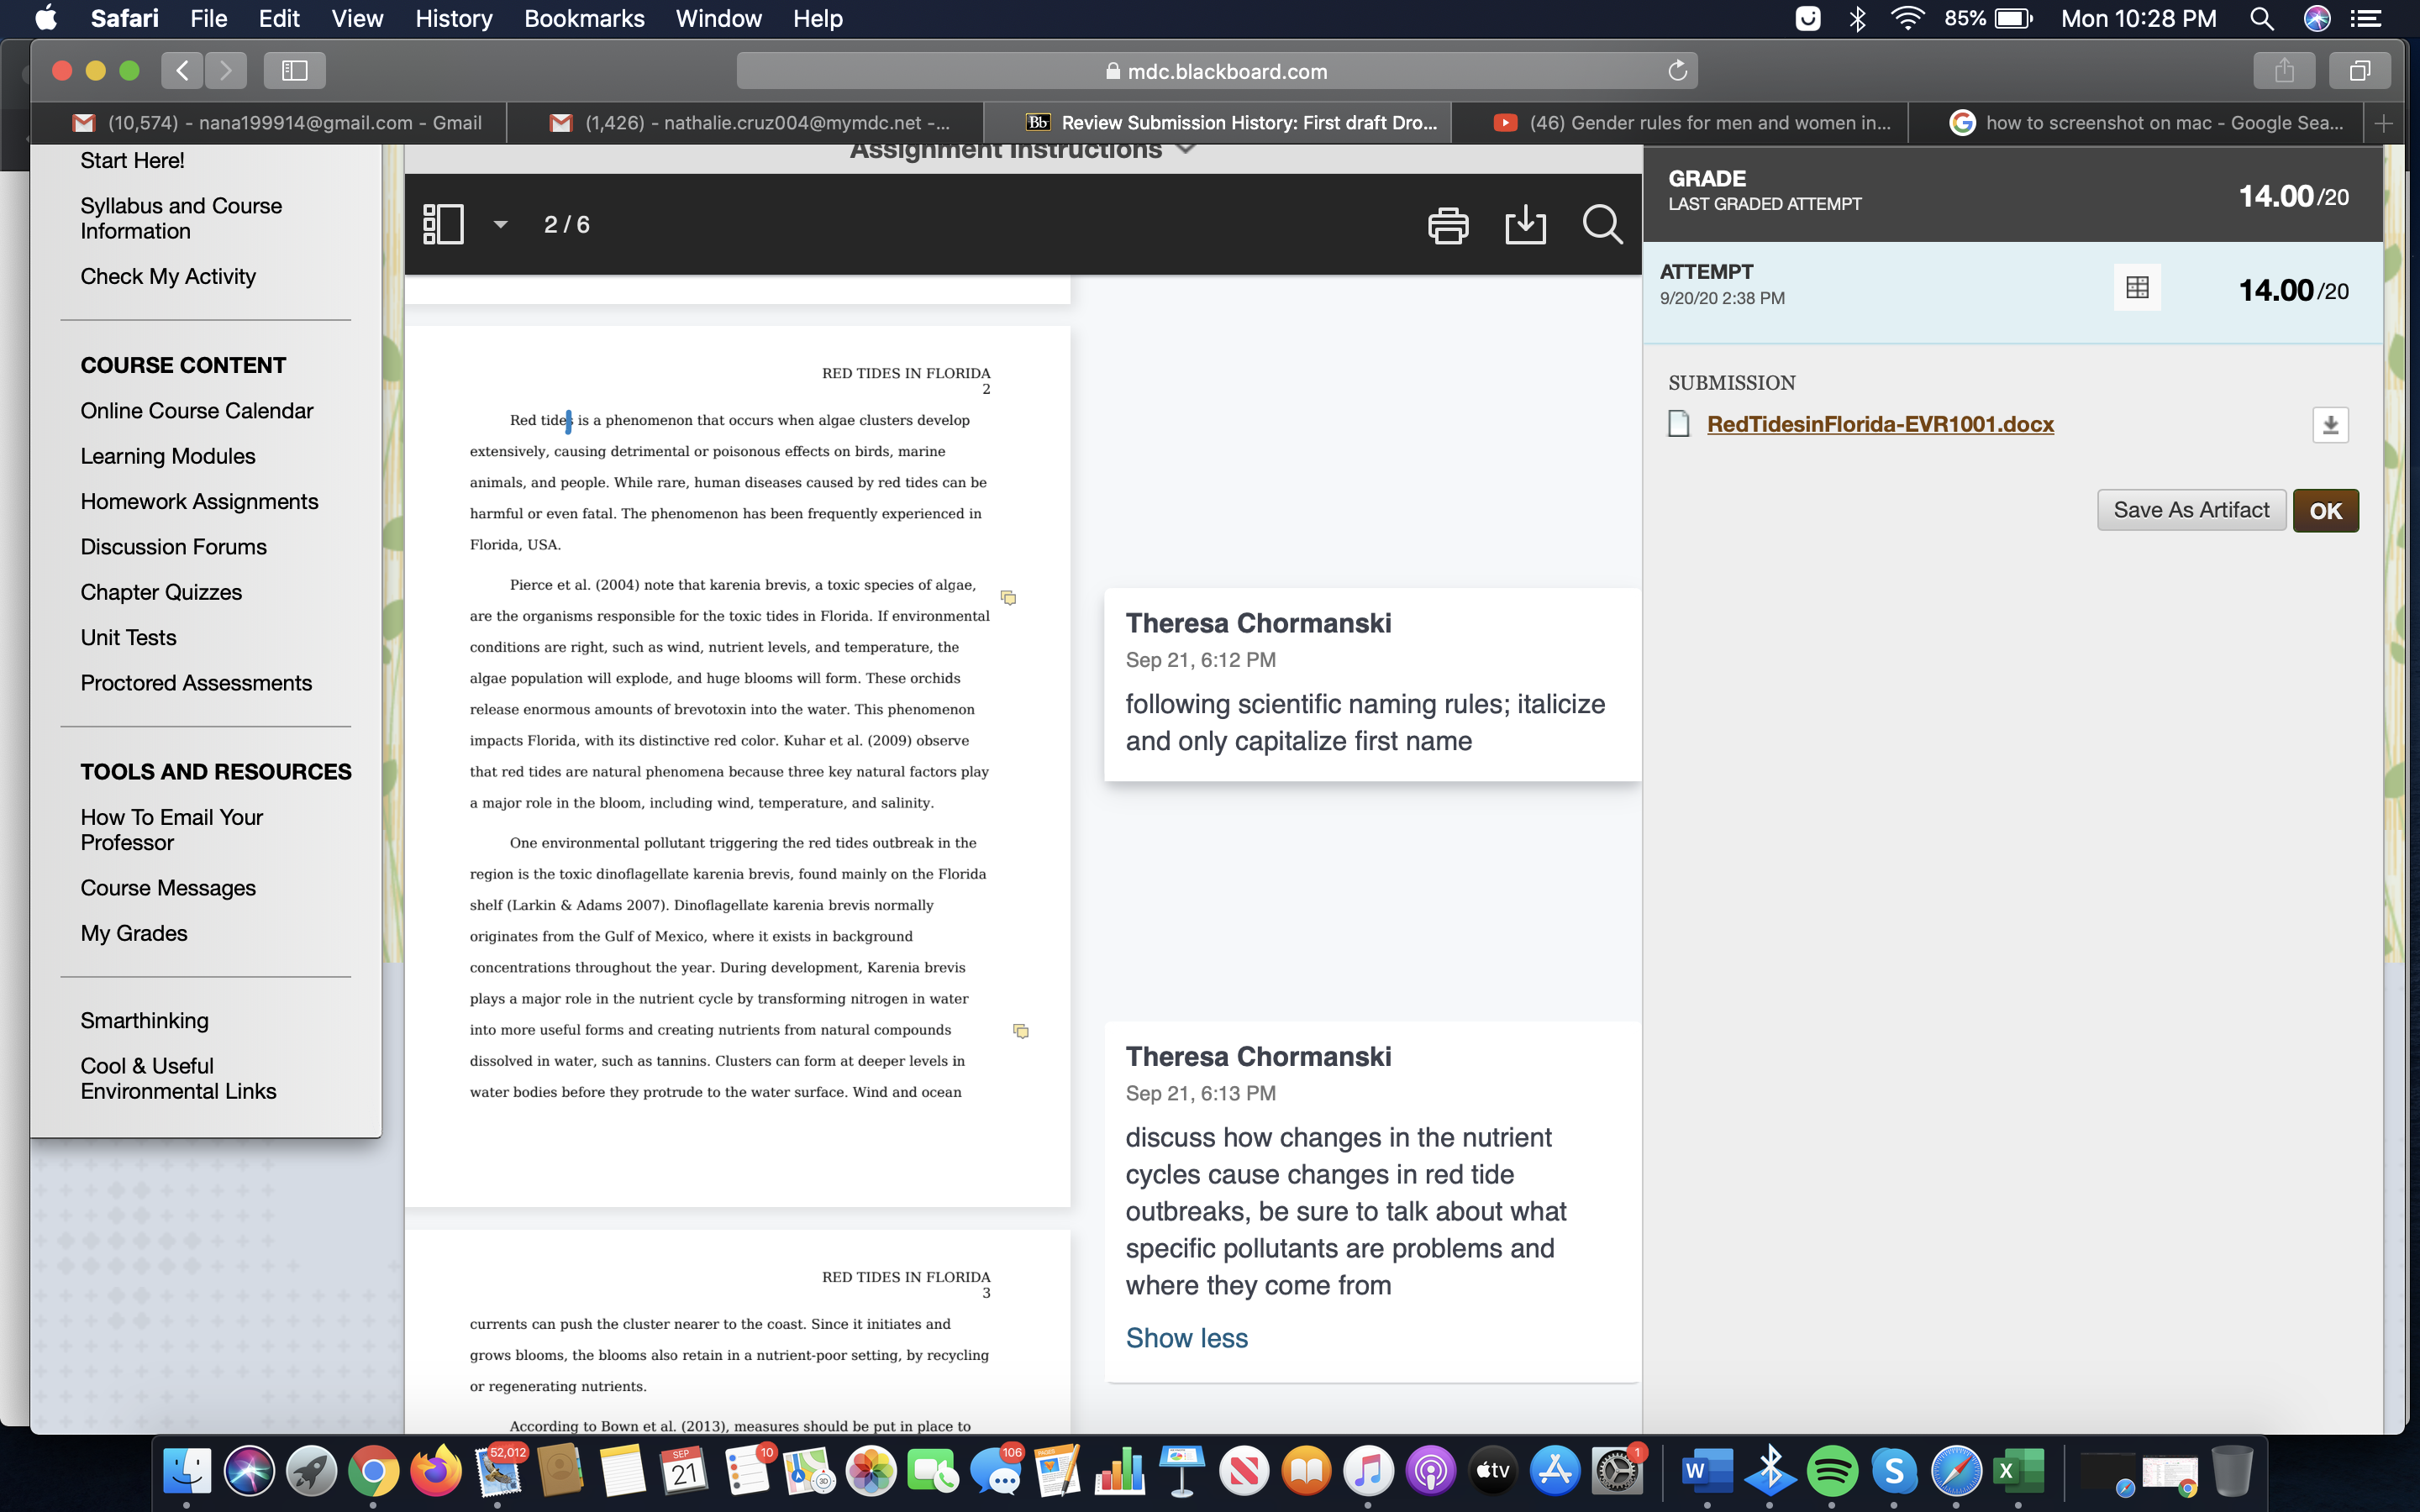Click the Save As Artifact button
2420x1512 pixels.
2190,510
